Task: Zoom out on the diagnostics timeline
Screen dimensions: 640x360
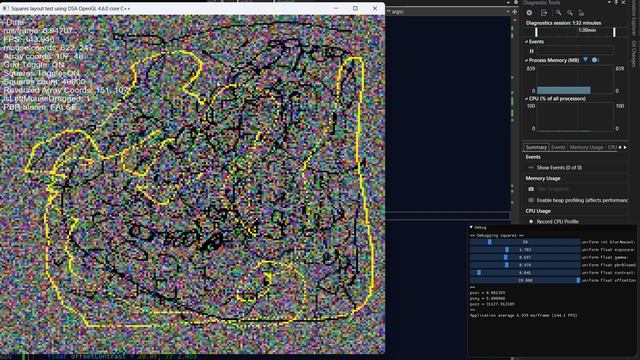Action: pyautogui.click(x=570, y=13)
